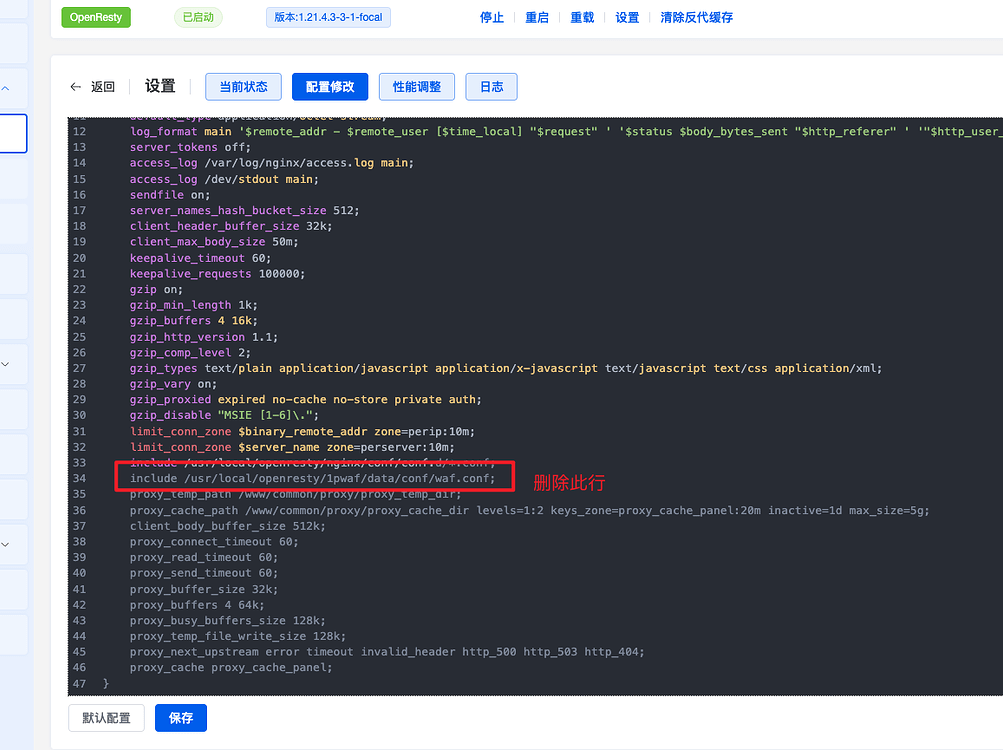This screenshot has height=750, width=1003.
Task: Switch to the 当前状态 tab
Action: [242, 86]
